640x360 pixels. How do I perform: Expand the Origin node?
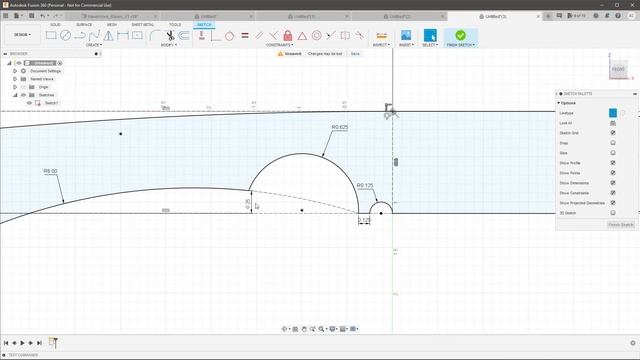click(15, 87)
